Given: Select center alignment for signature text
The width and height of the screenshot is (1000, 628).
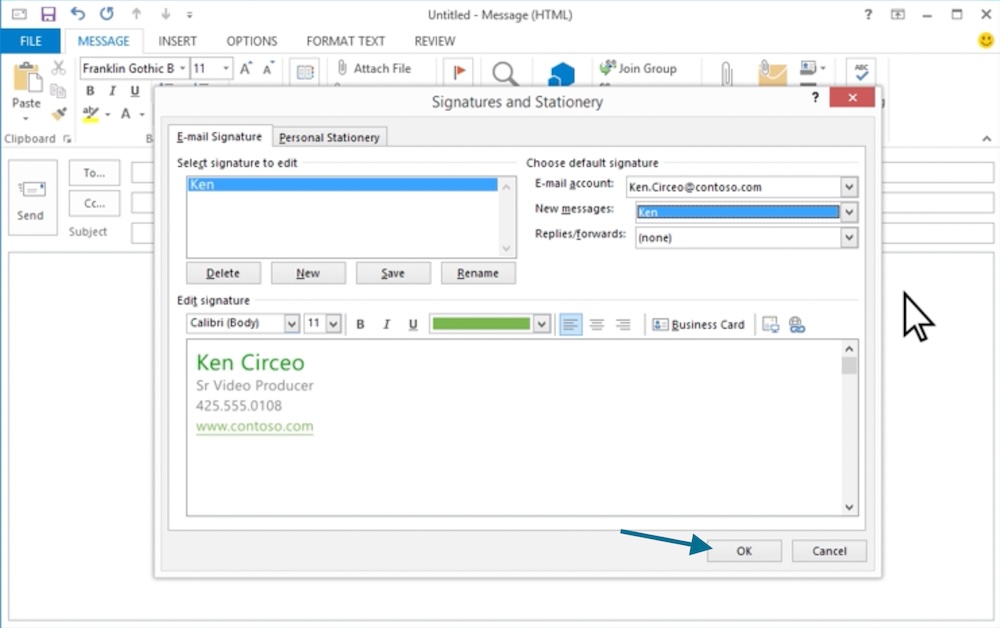Looking at the screenshot, I should tap(597, 323).
